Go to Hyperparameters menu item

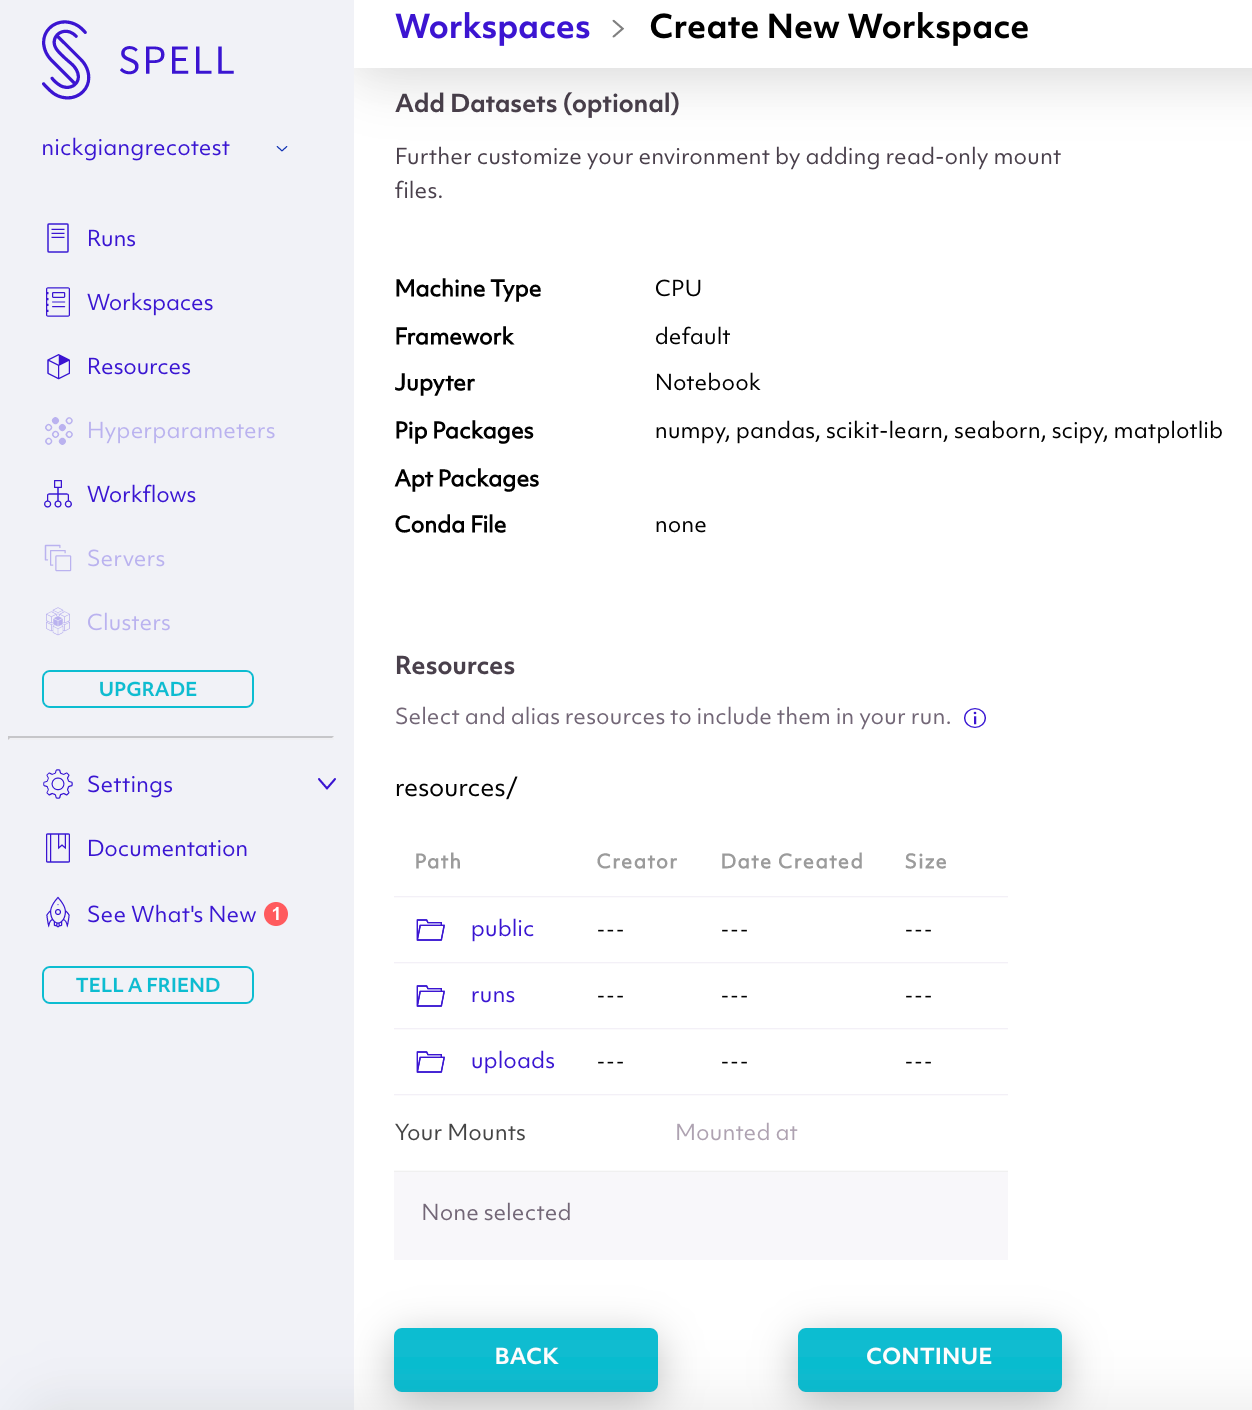pyautogui.click(x=180, y=430)
